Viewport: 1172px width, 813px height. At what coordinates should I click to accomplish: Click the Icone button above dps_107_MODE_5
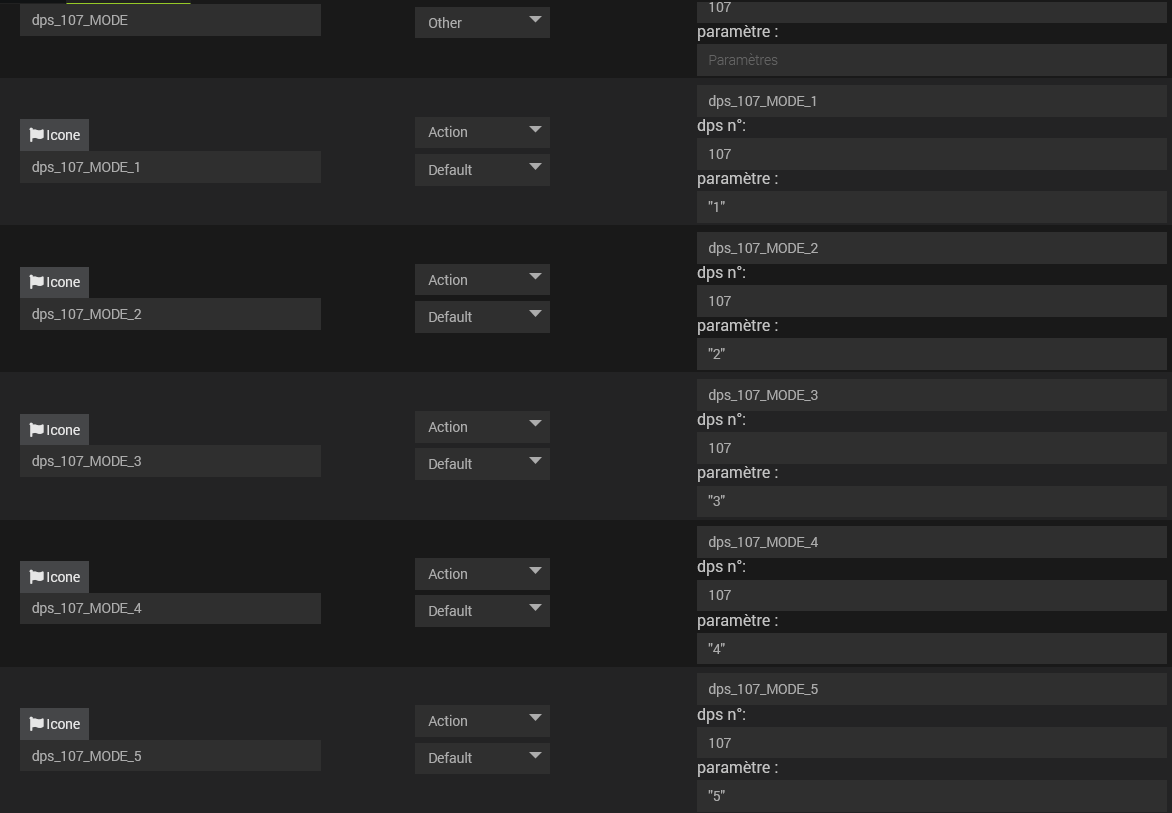54,724
